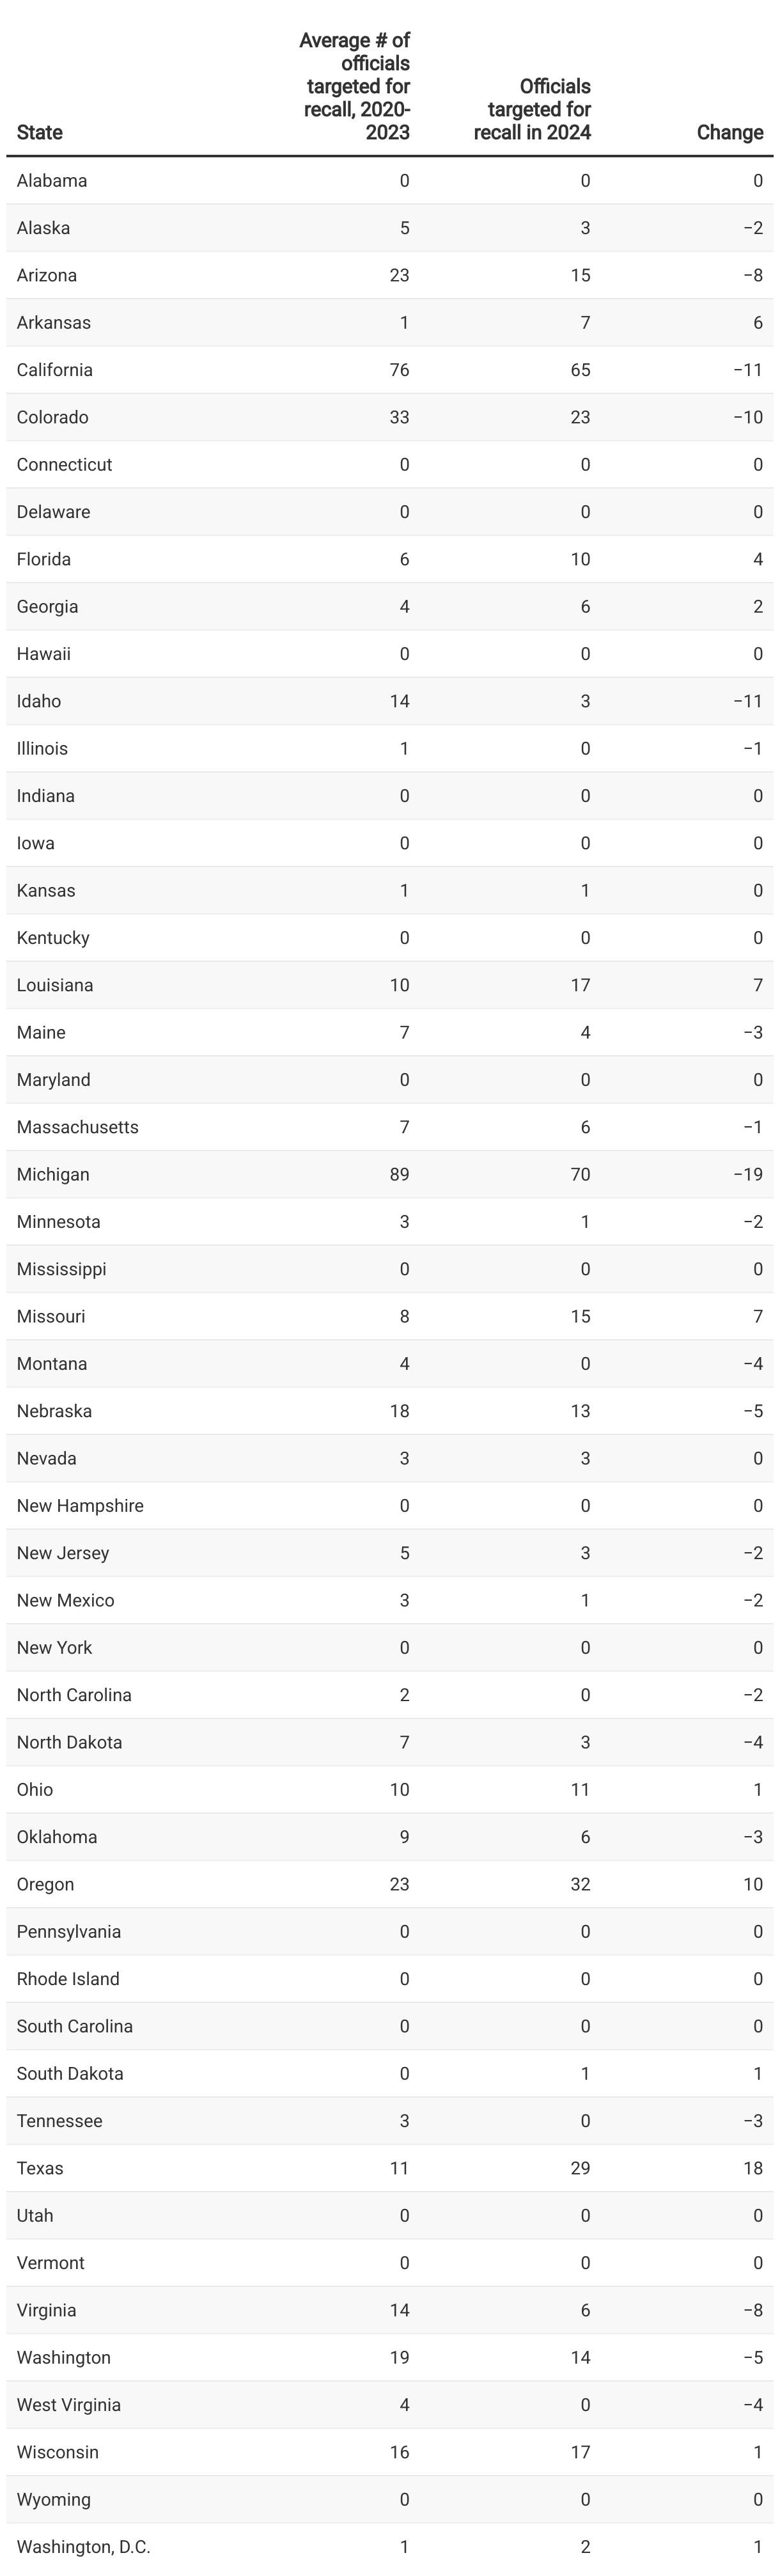780x2576 pixels.
Task: Click Colorado's change value of −10
Action: coord(748,417)
